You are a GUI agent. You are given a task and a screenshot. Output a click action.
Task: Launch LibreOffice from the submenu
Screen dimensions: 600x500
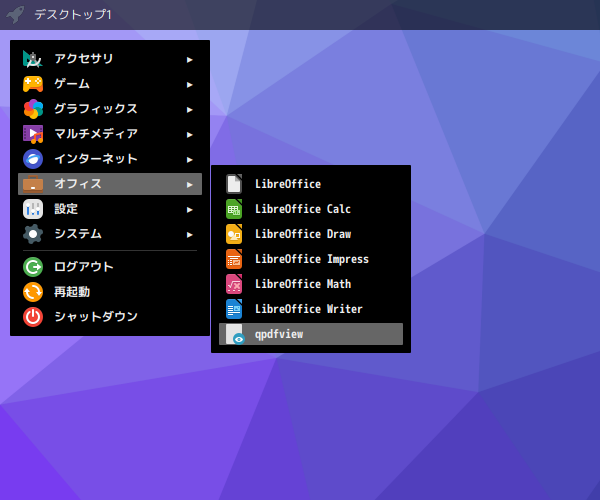pyautogui.click(x=311, y=184)
